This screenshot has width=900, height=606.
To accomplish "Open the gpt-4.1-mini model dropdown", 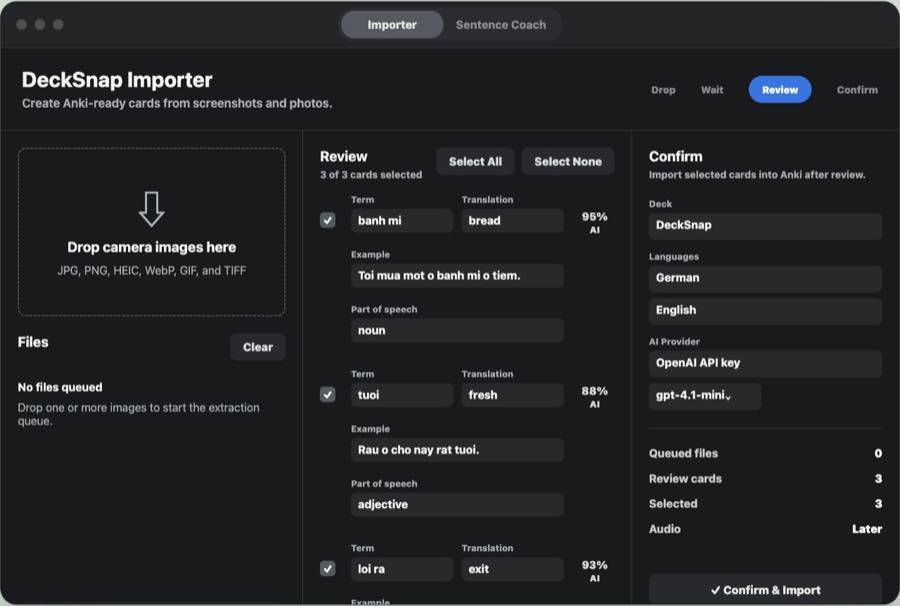I will coord(705,396).
